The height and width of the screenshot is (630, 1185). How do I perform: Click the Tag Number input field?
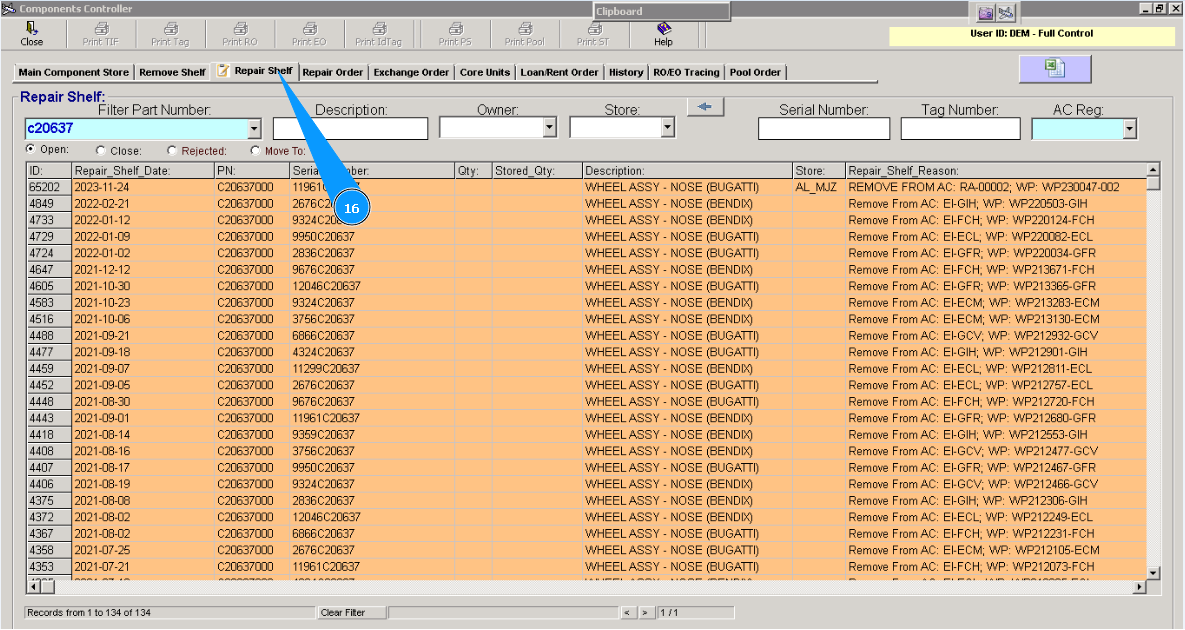(x=961, y=128)
